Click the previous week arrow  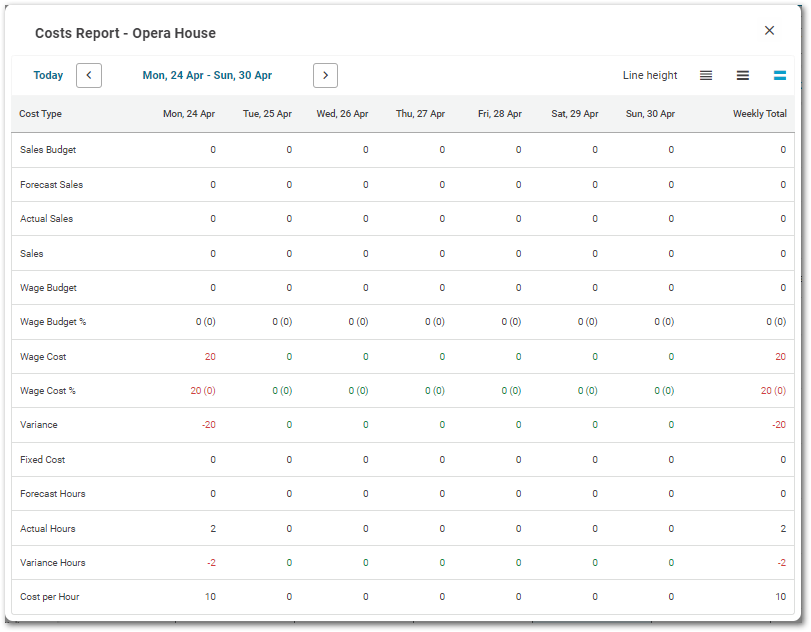tap(88, 75)
